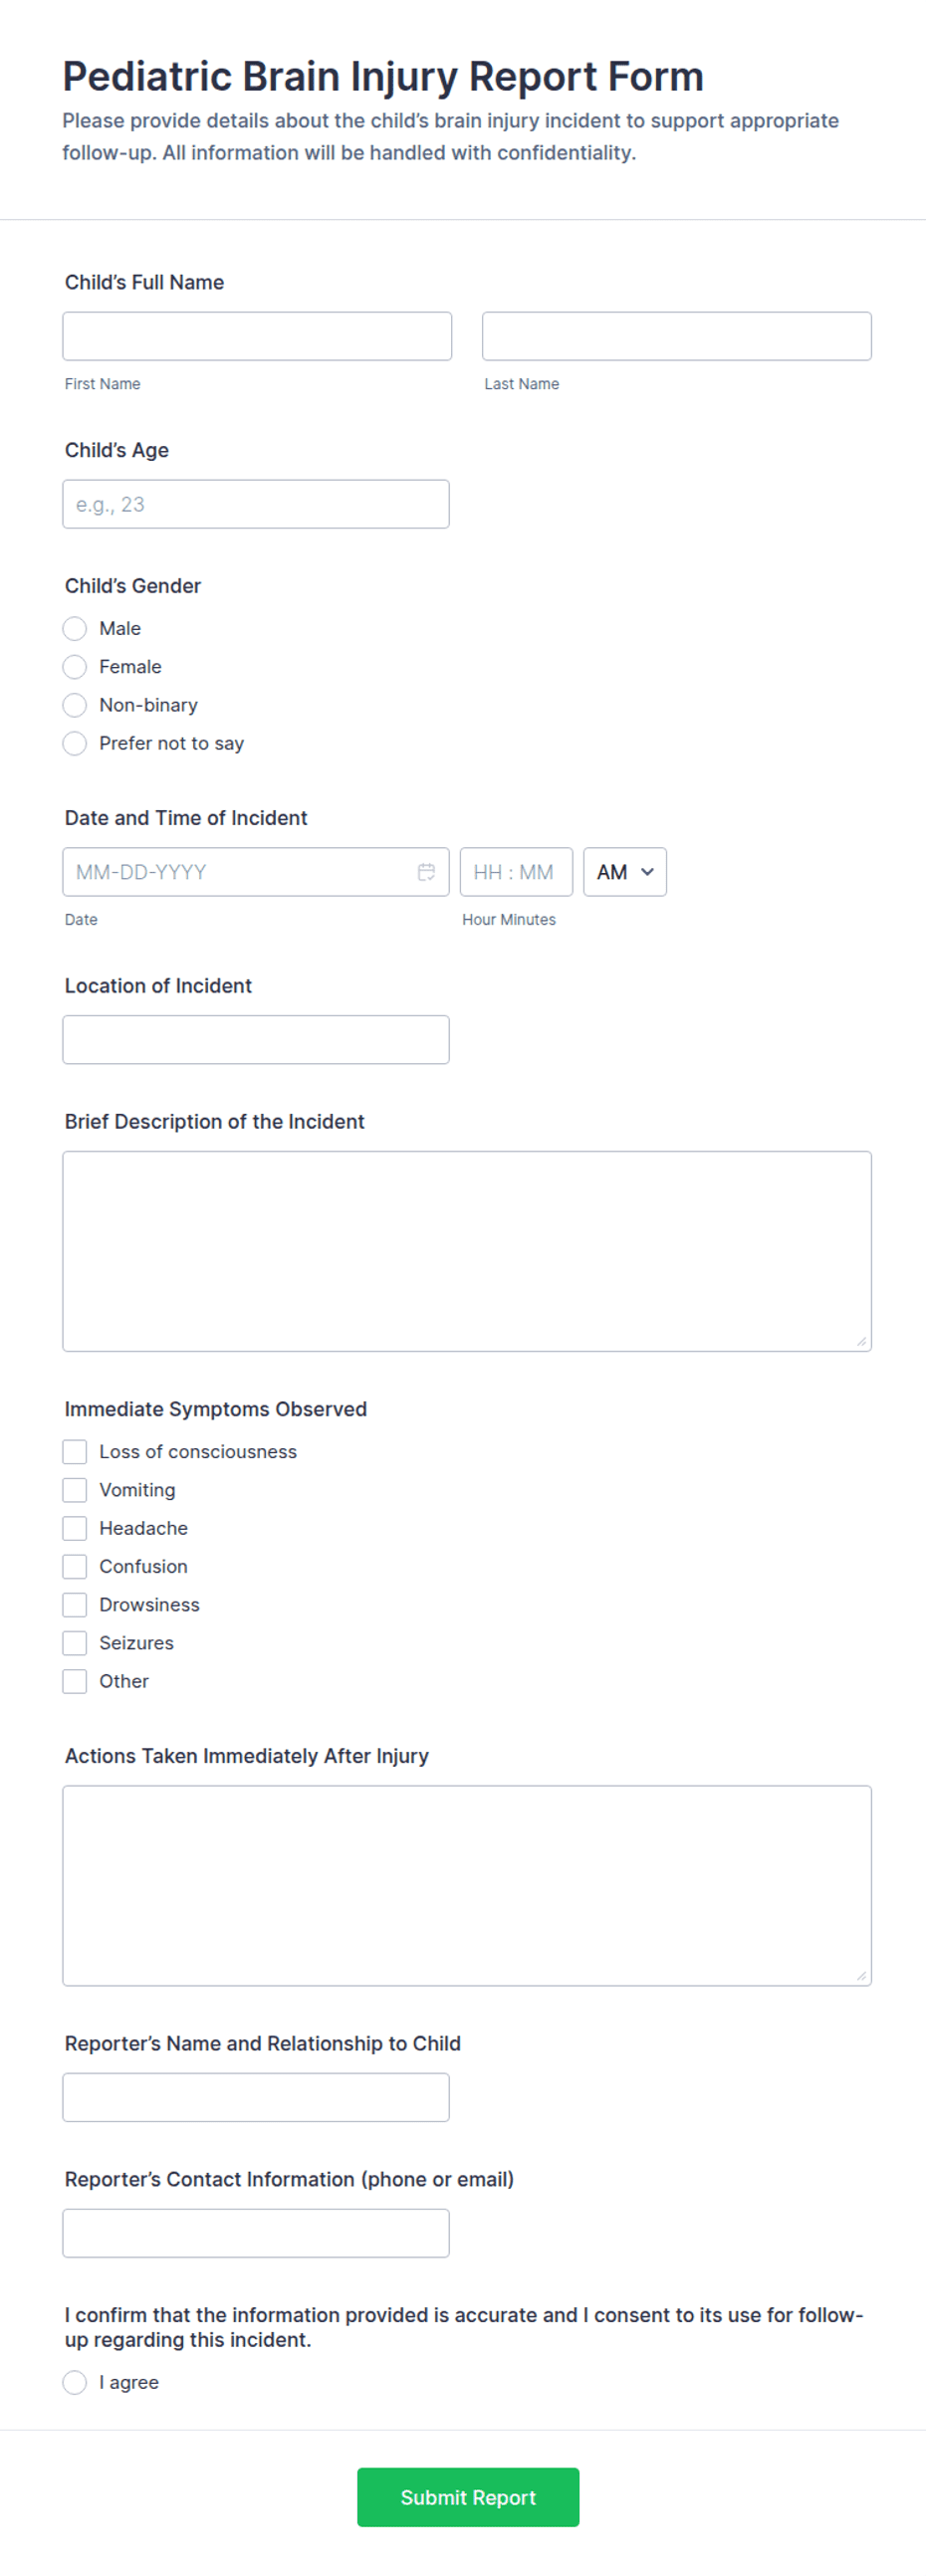Click the First Name field
Screen dimensions: 926x2576
[256, 335]
